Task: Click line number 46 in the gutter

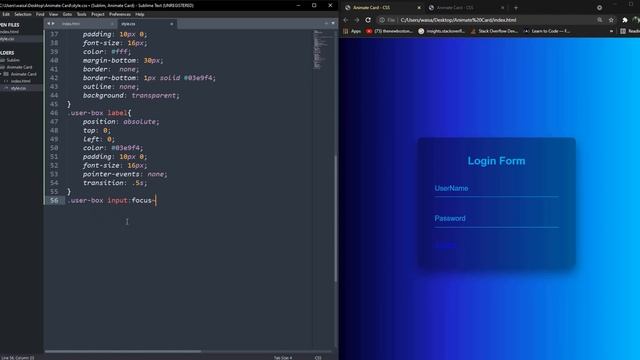Action: point(54,113)
